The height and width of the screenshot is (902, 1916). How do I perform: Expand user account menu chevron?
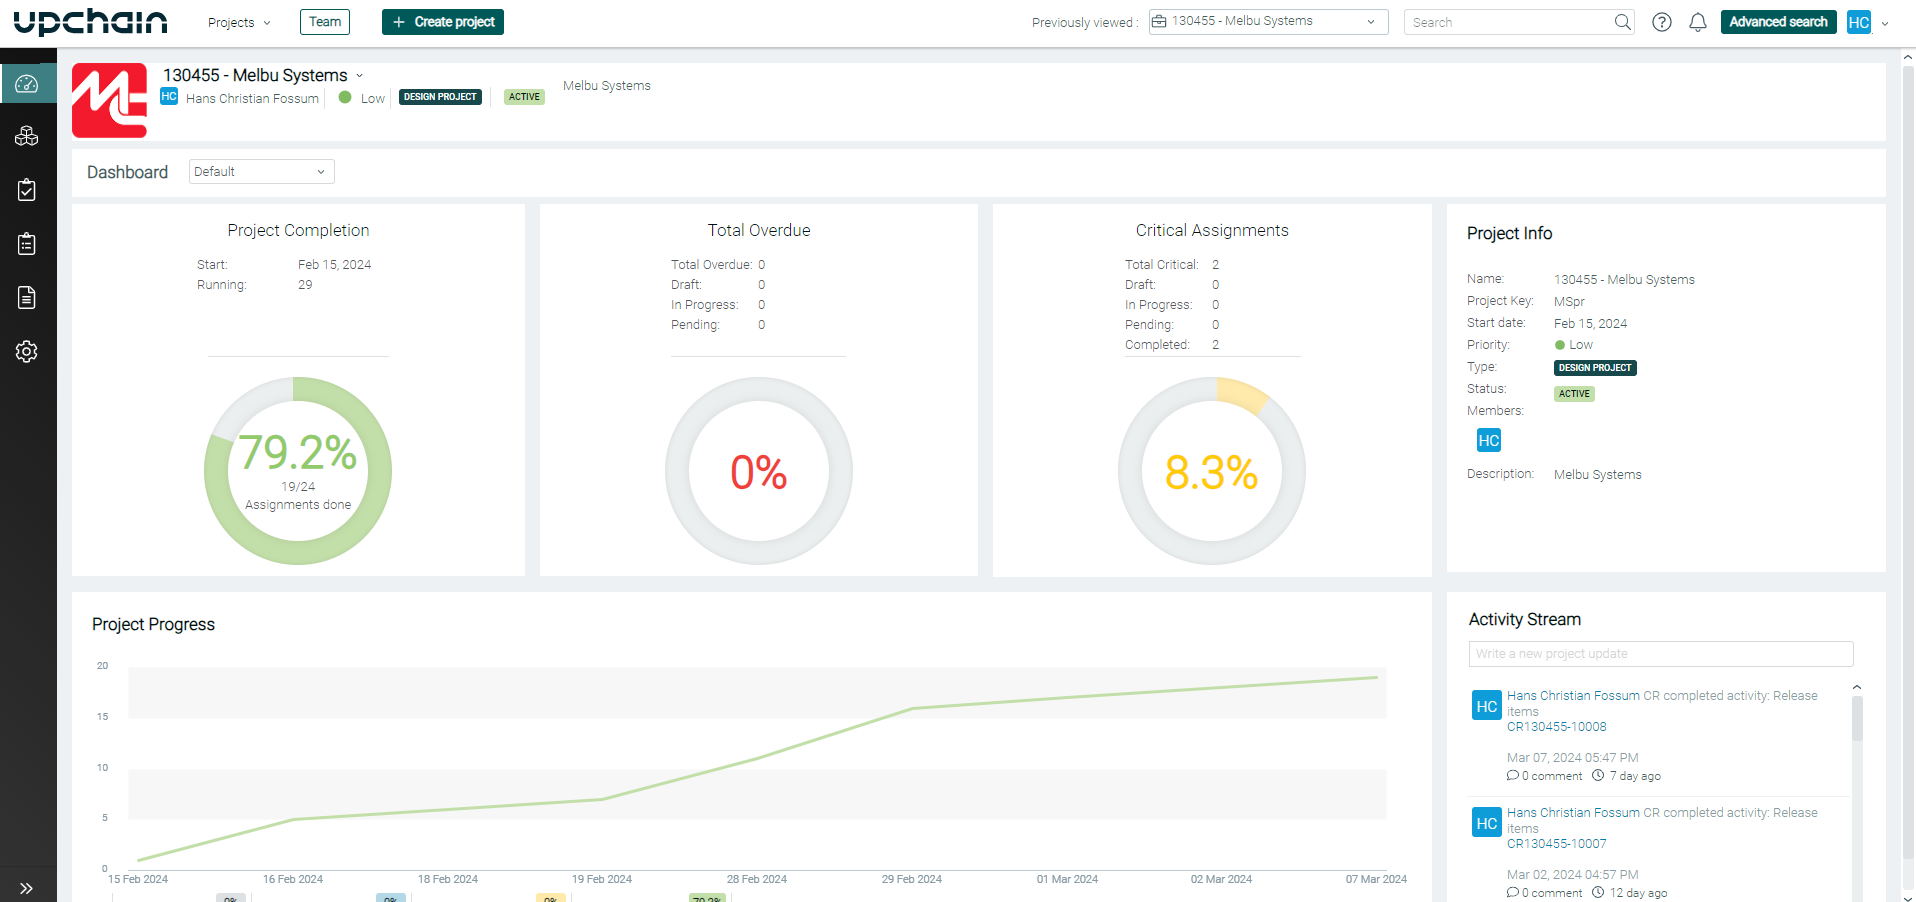[x=1885, y=23]
